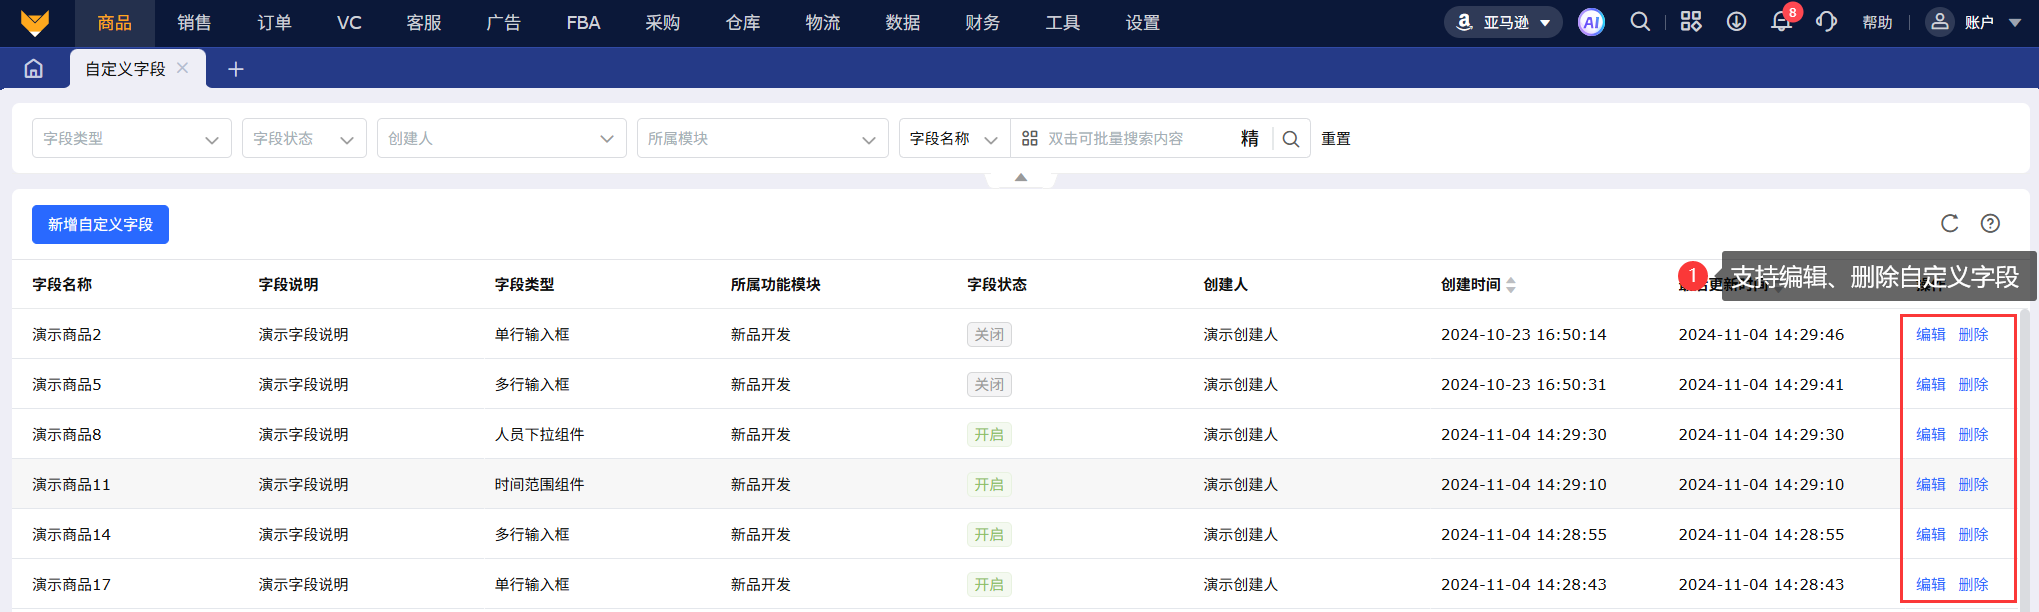The width and height of the screenshot is (2039, 612).
Task: Open the 财务 menu
Action: (982, 23)
